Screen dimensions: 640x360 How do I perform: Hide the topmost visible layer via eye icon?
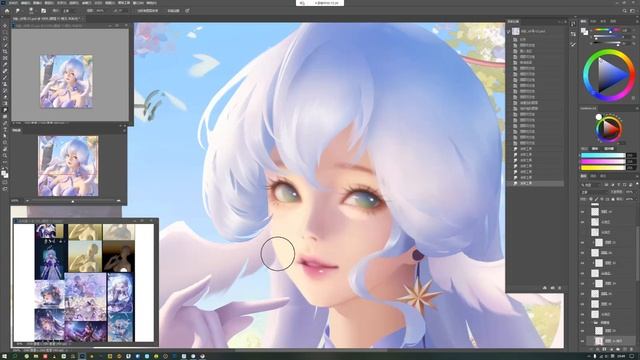582,212
